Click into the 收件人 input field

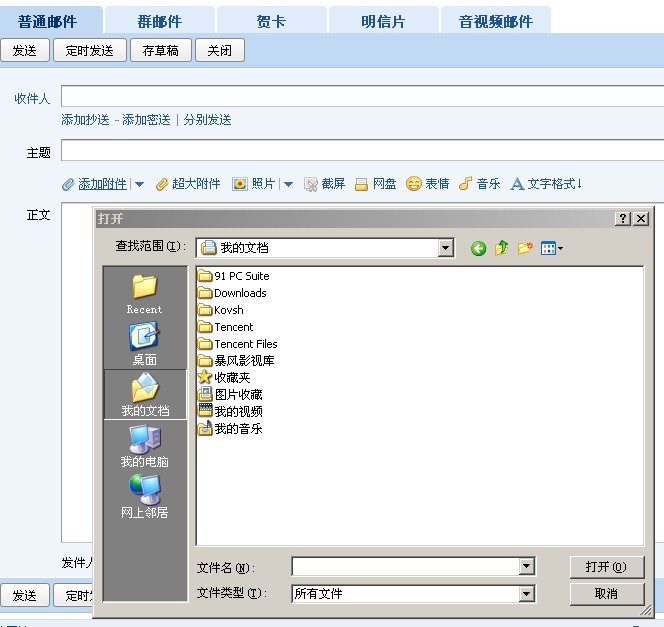[x=362, y=96]
